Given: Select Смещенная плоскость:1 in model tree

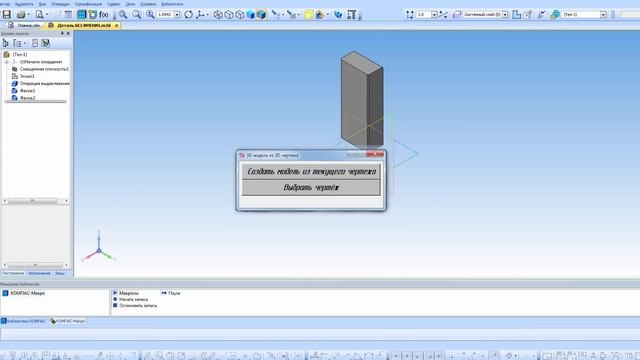Looking at the screenshot, I should 41,69.
